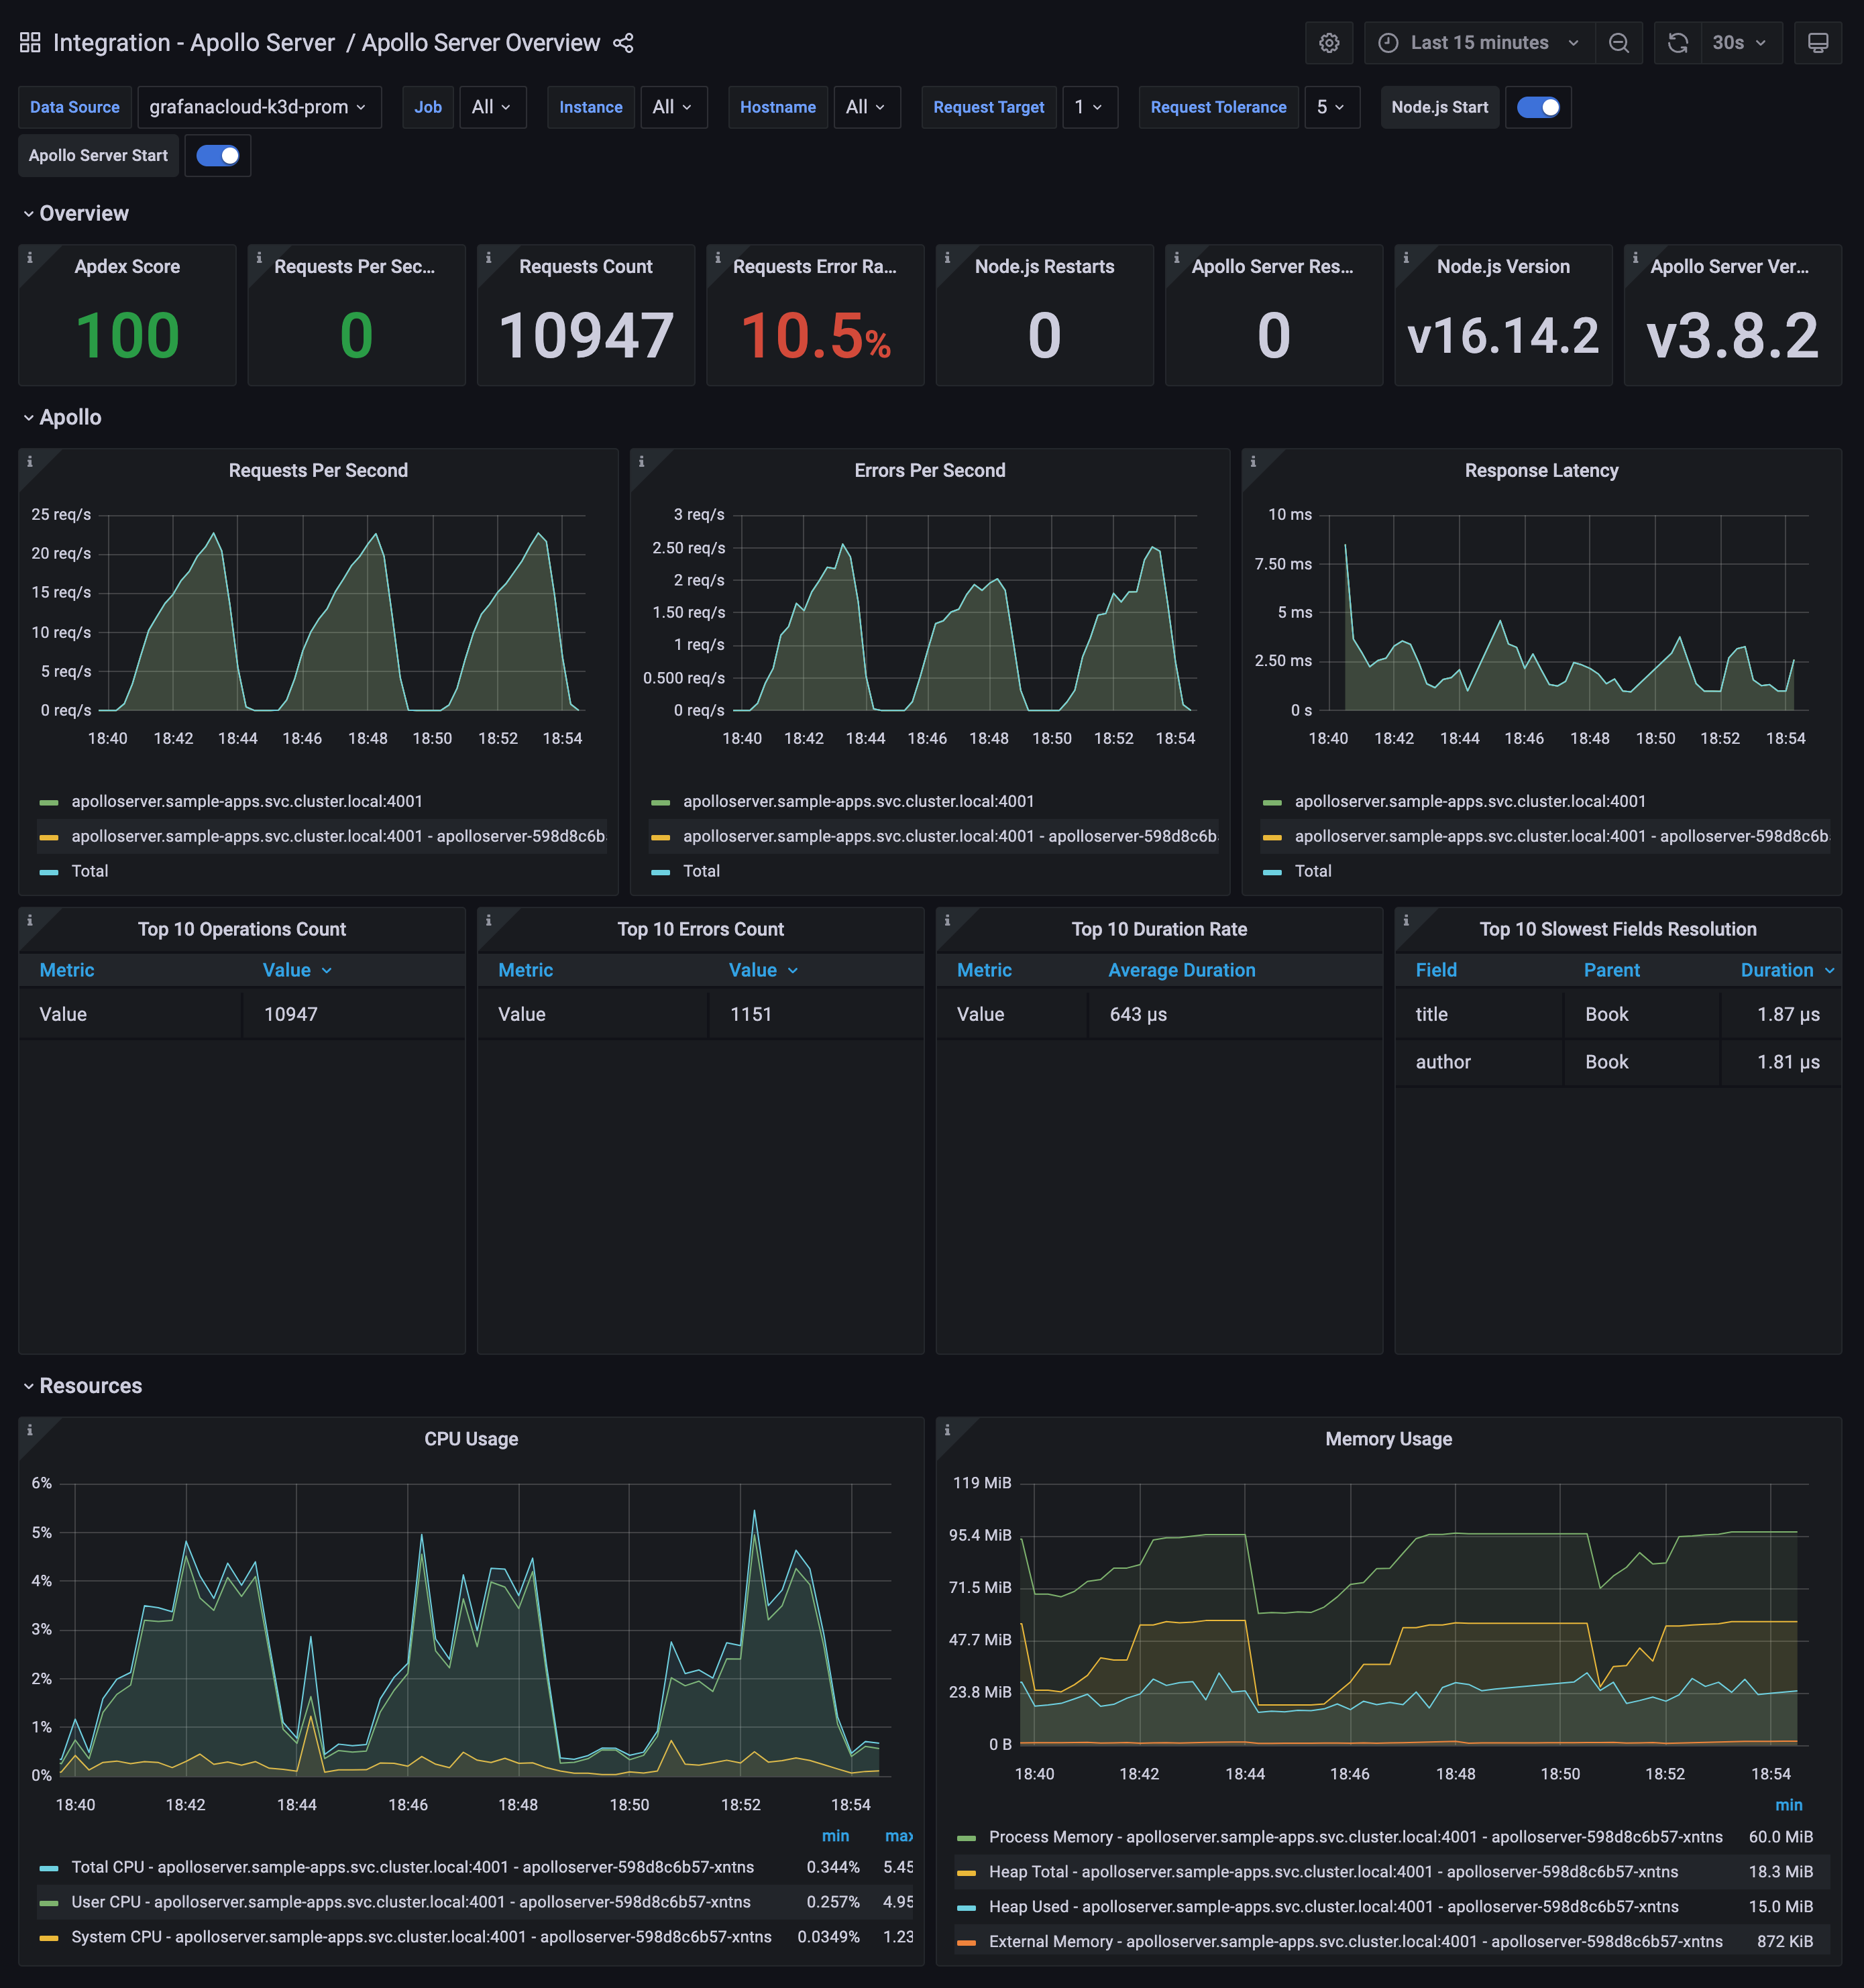Zoom out the time range with the magnifier icon
The height and width of the screenshot is (1988, 1864).
point(1620,43)
